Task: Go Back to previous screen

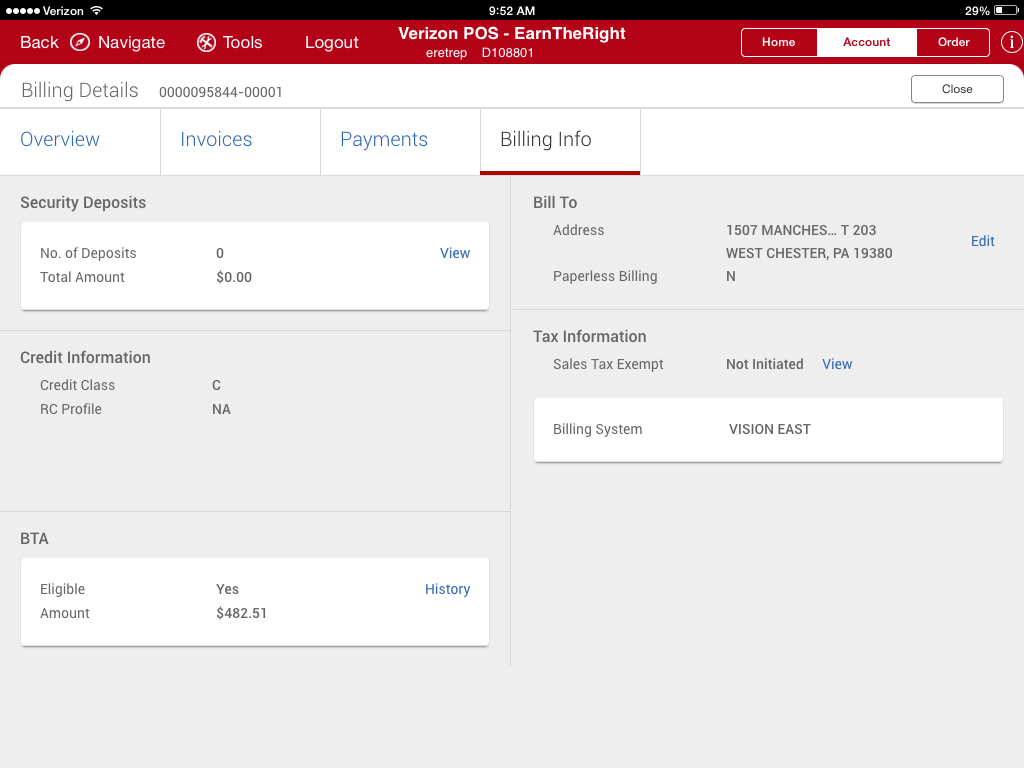Action: (39, 42)
